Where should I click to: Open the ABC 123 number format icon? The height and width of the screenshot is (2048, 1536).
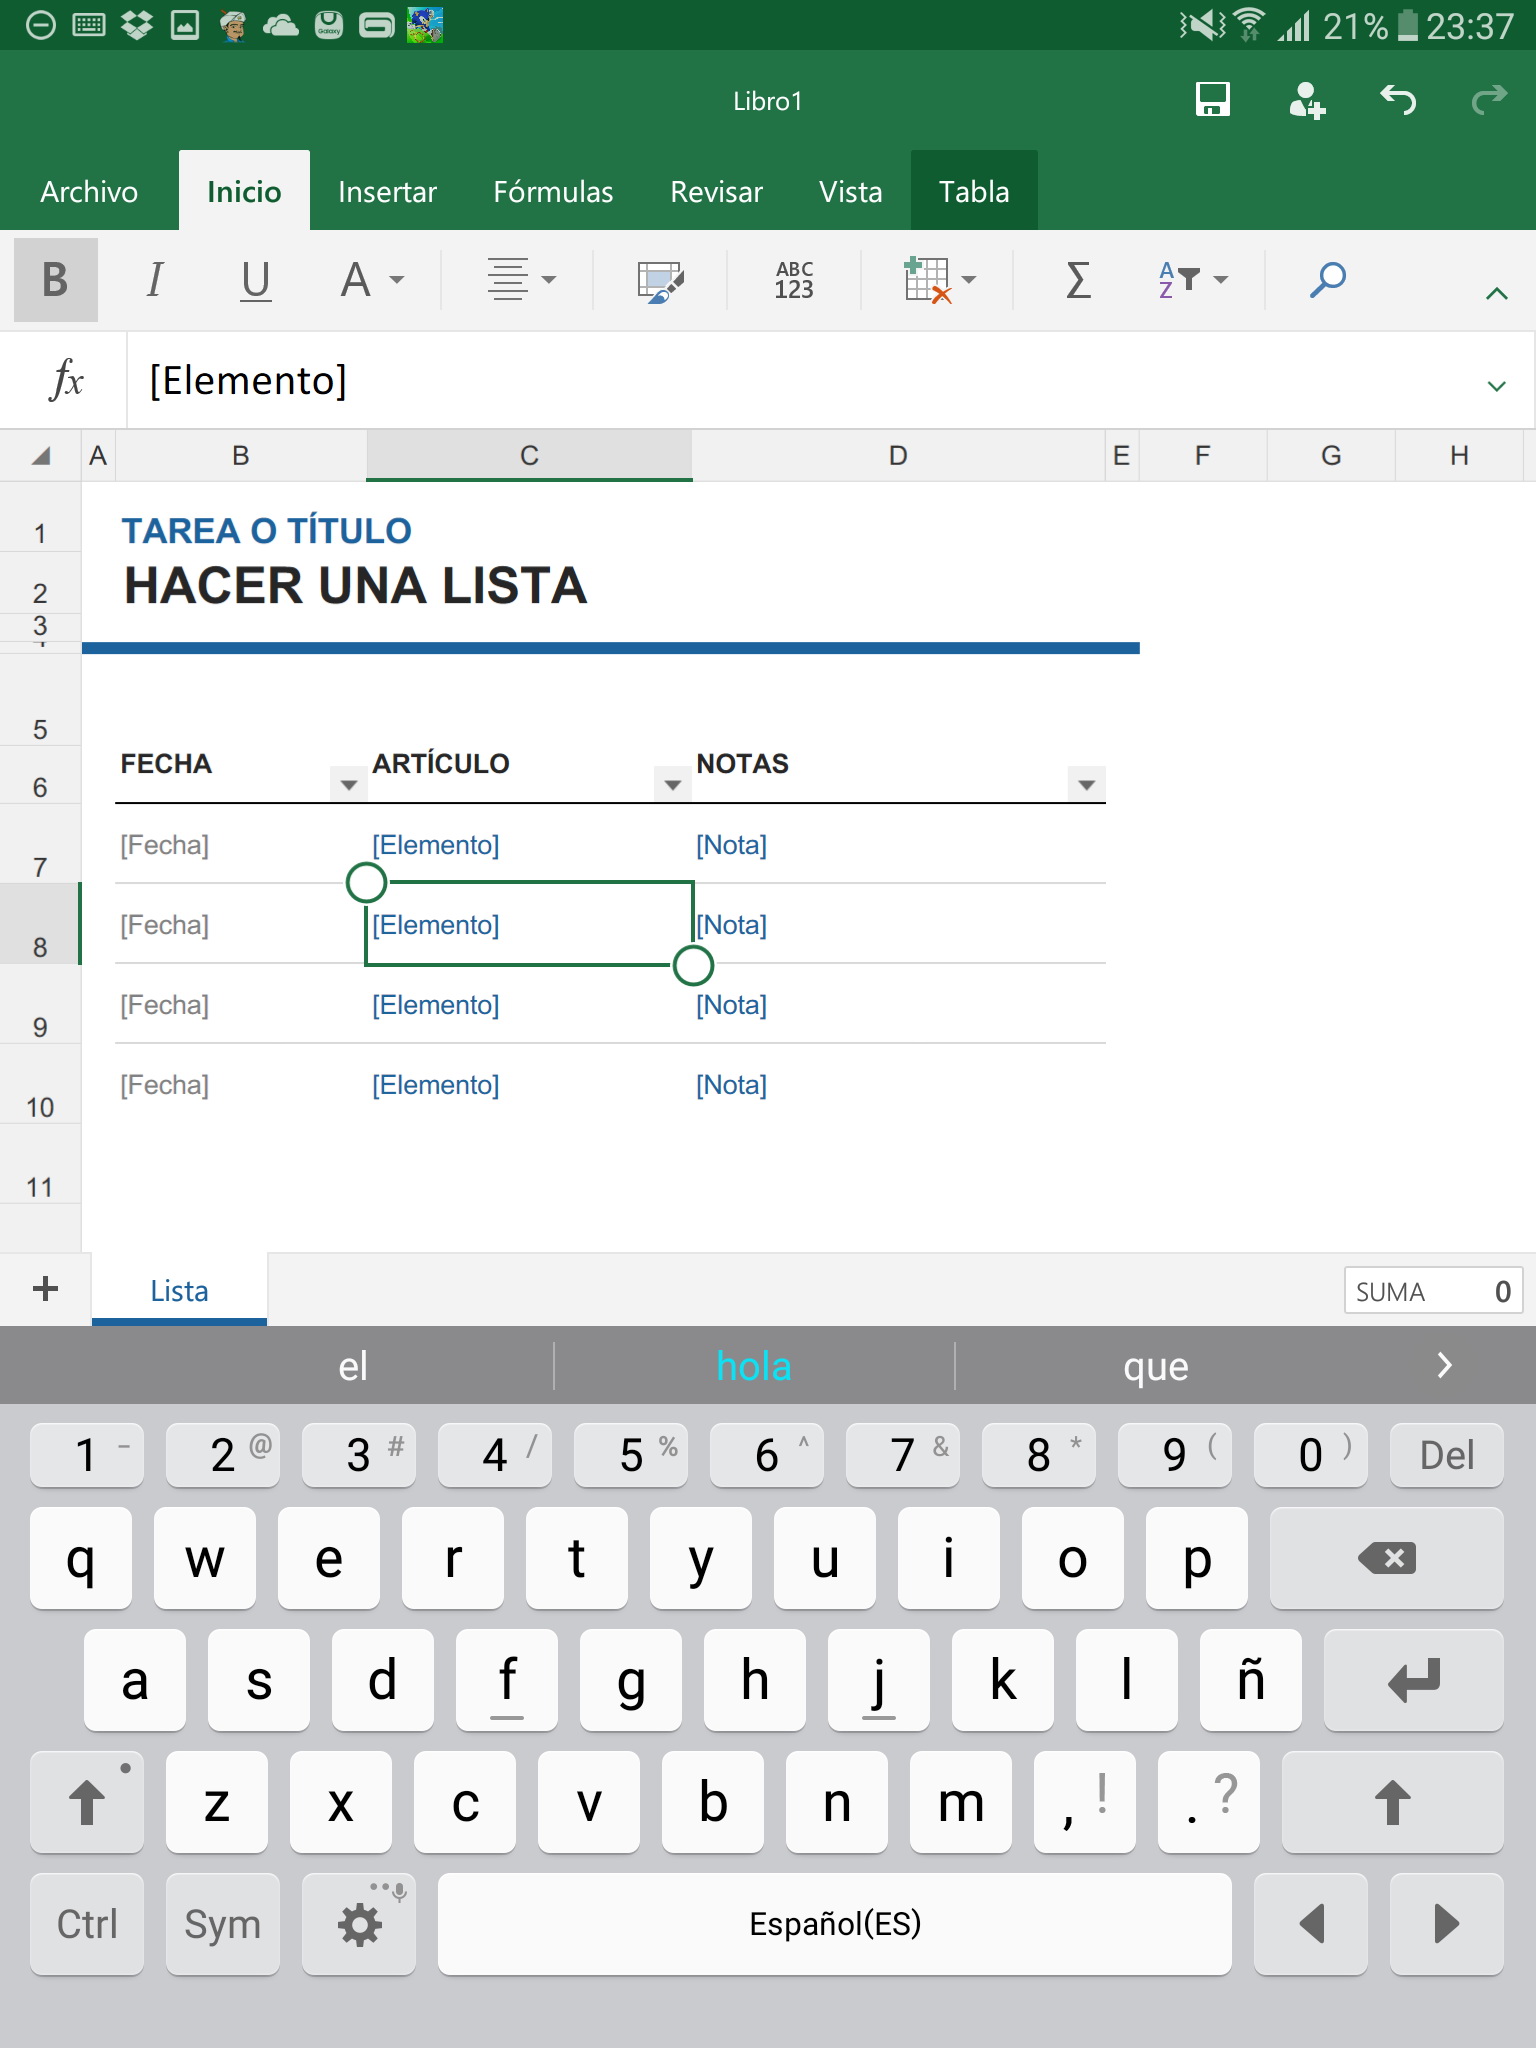pyautogui.click(x=794, y=281)
